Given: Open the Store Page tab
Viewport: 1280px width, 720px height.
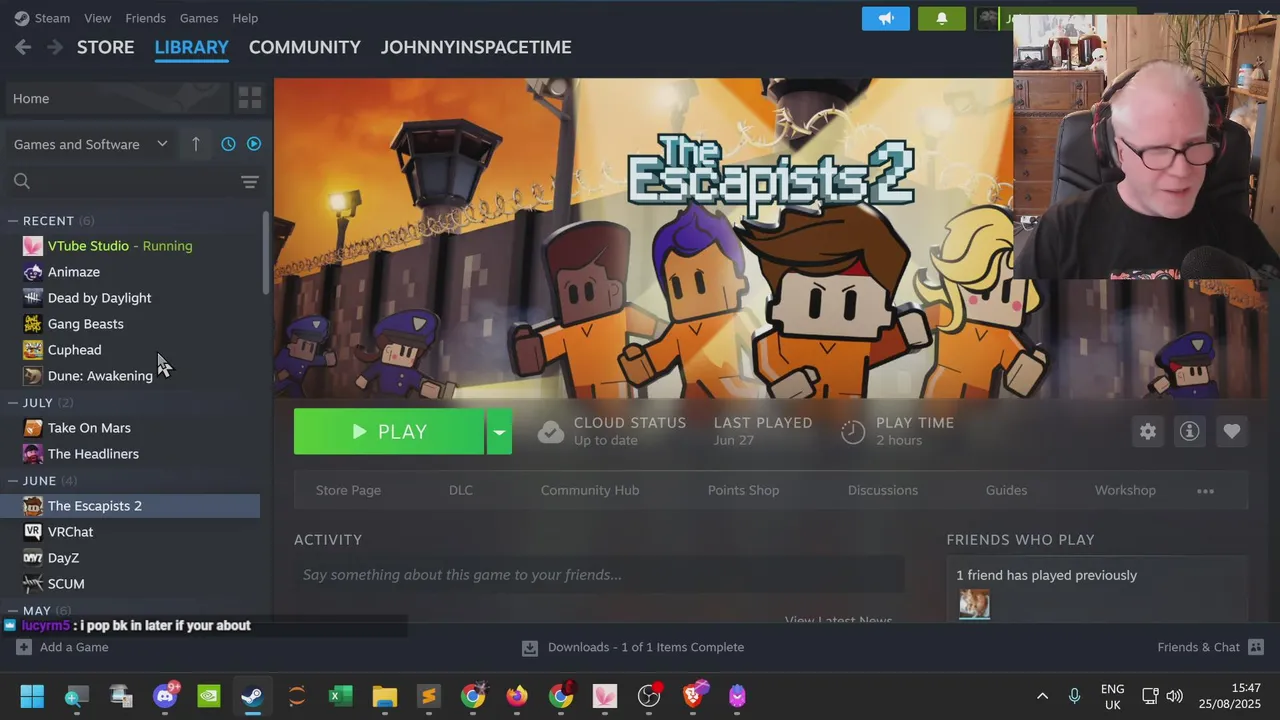Looking at the screenshot, I should coord(348,490).
